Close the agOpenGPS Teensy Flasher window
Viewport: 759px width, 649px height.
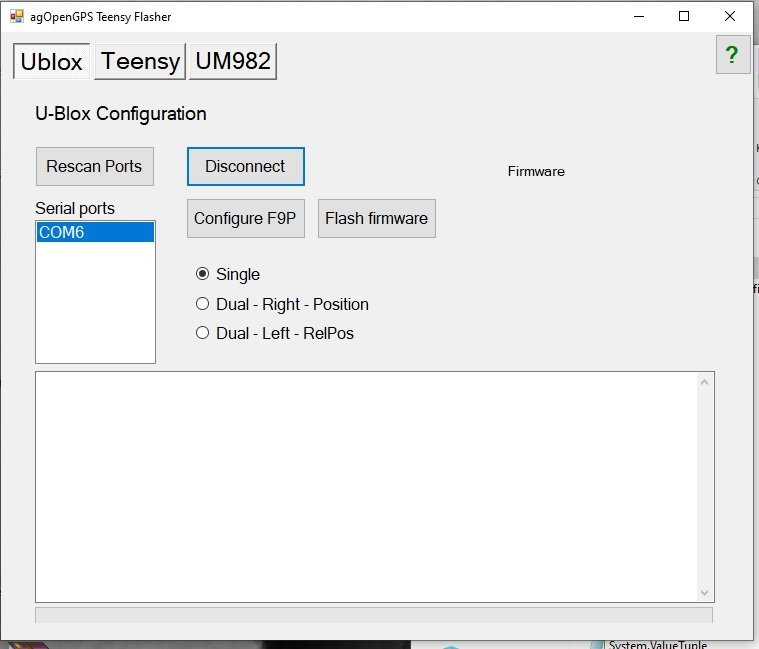point(730,16)
